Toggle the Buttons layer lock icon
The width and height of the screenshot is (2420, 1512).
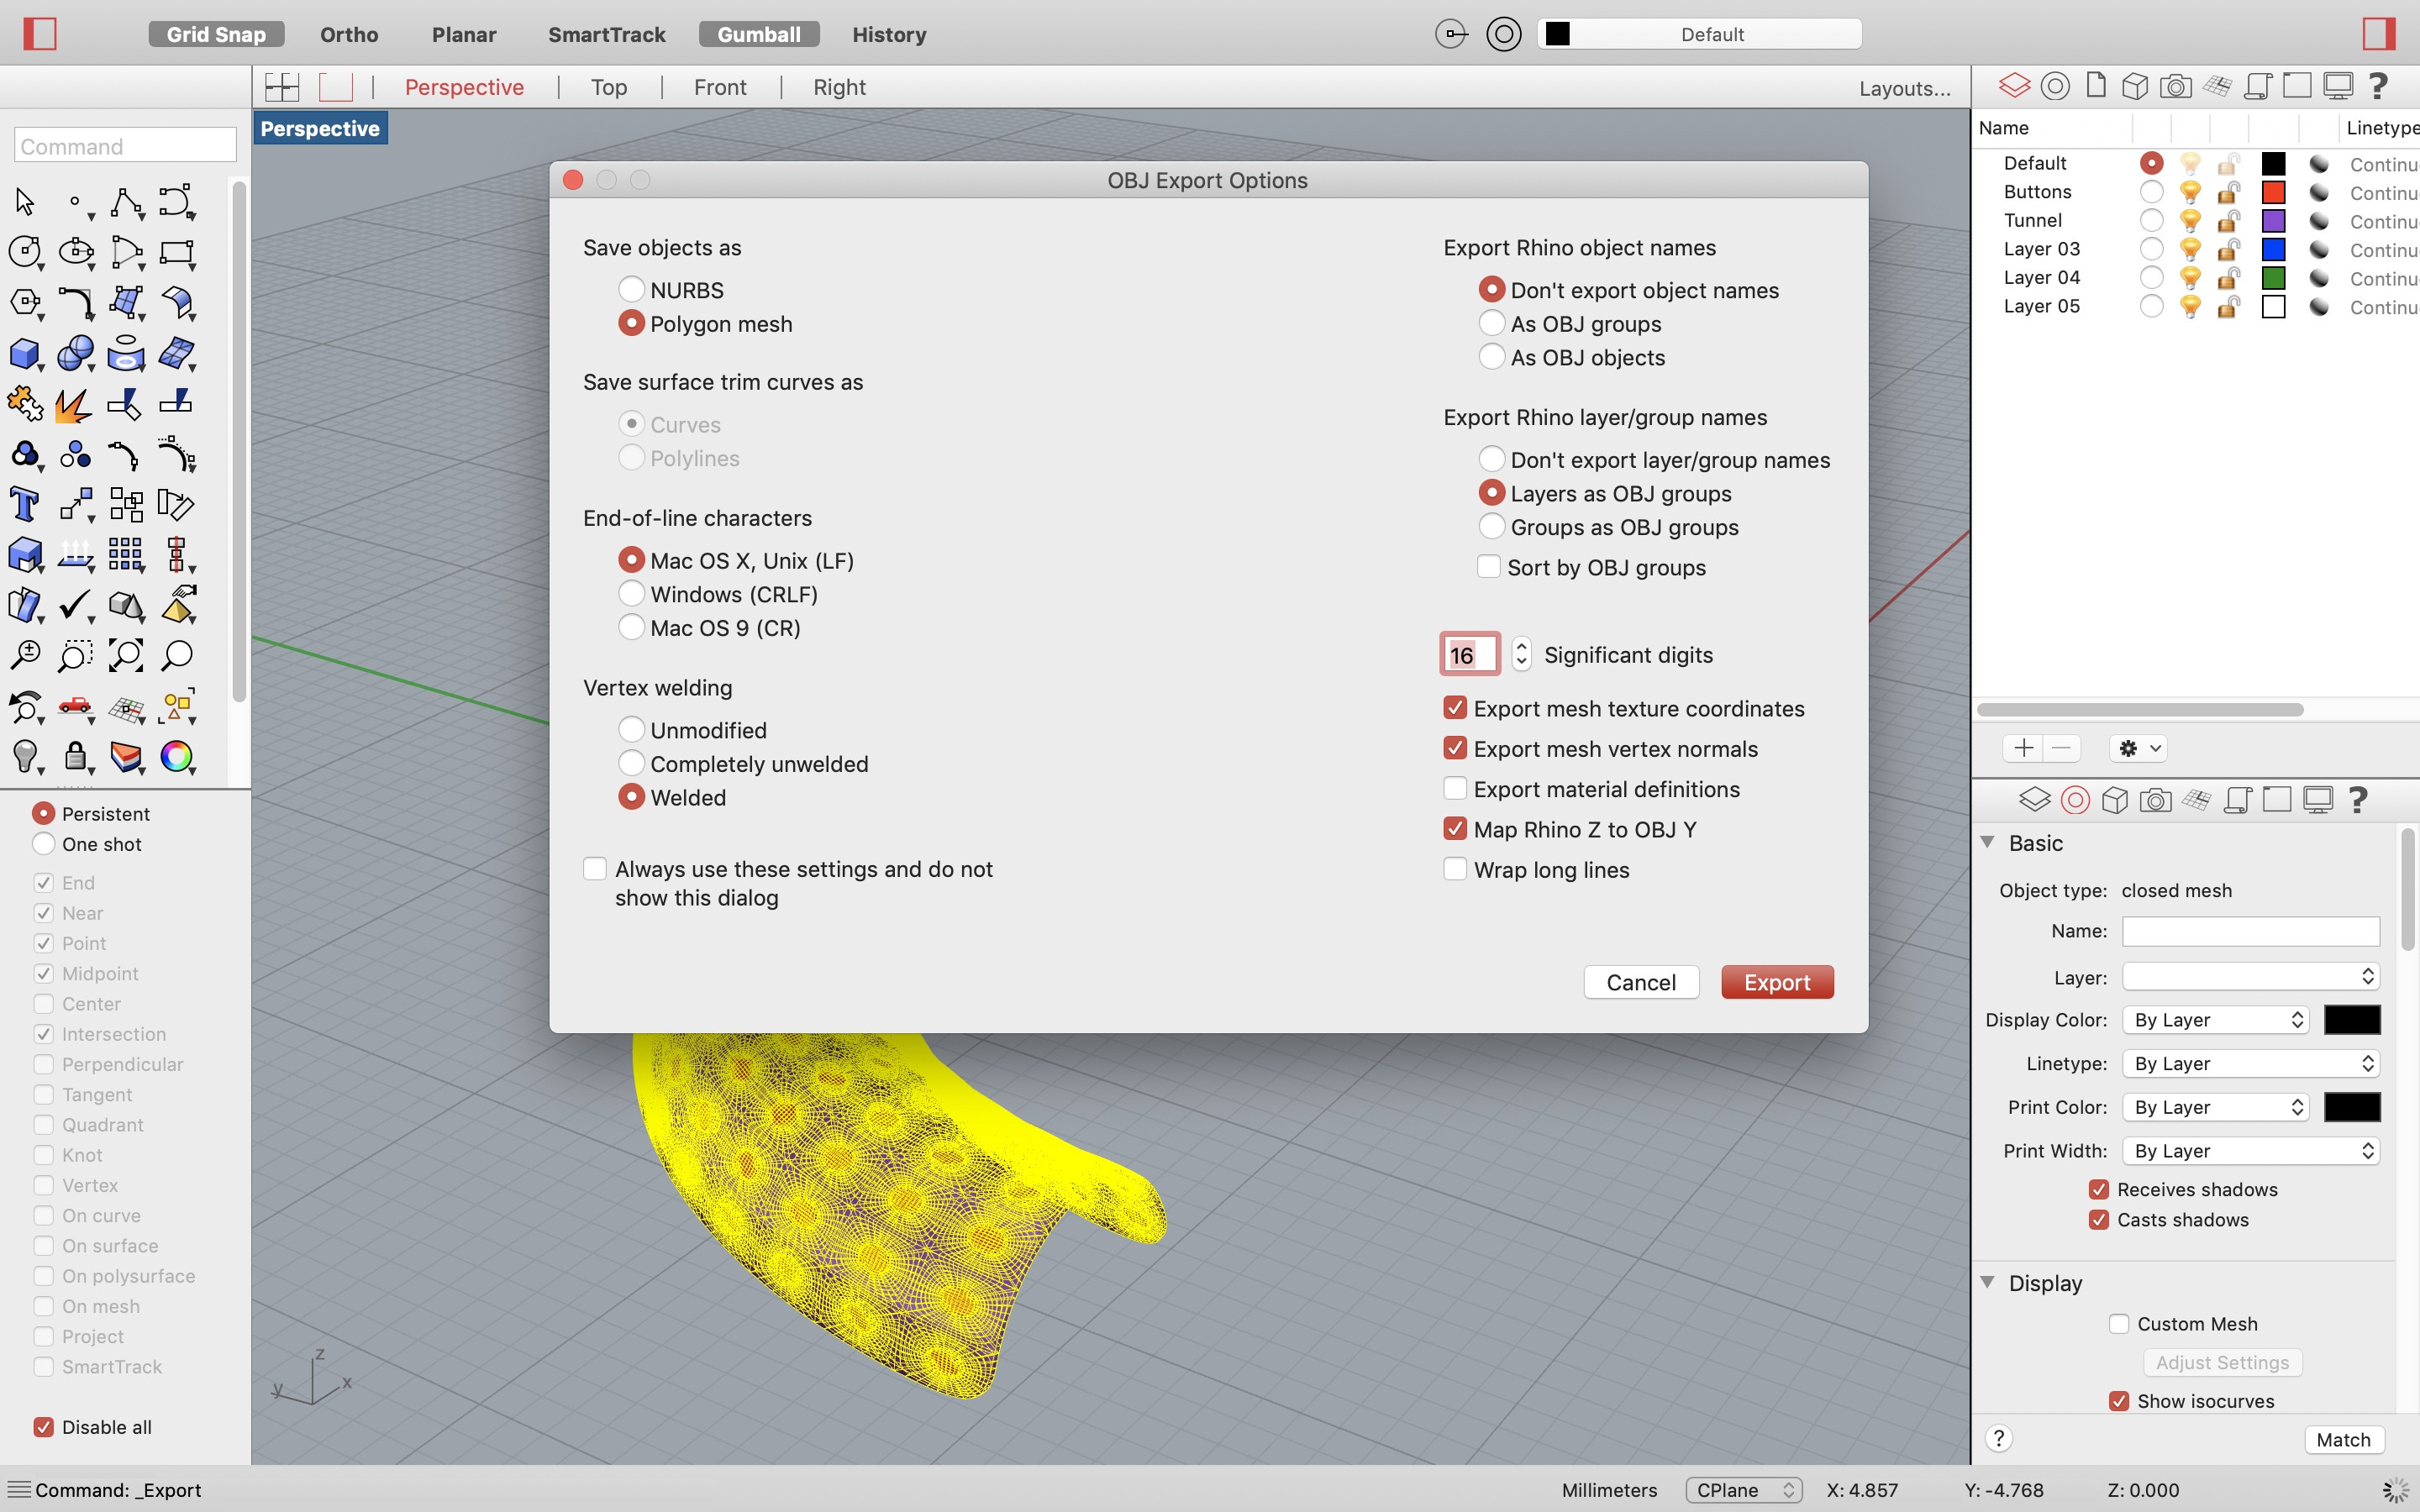(x=2228, y=192)
